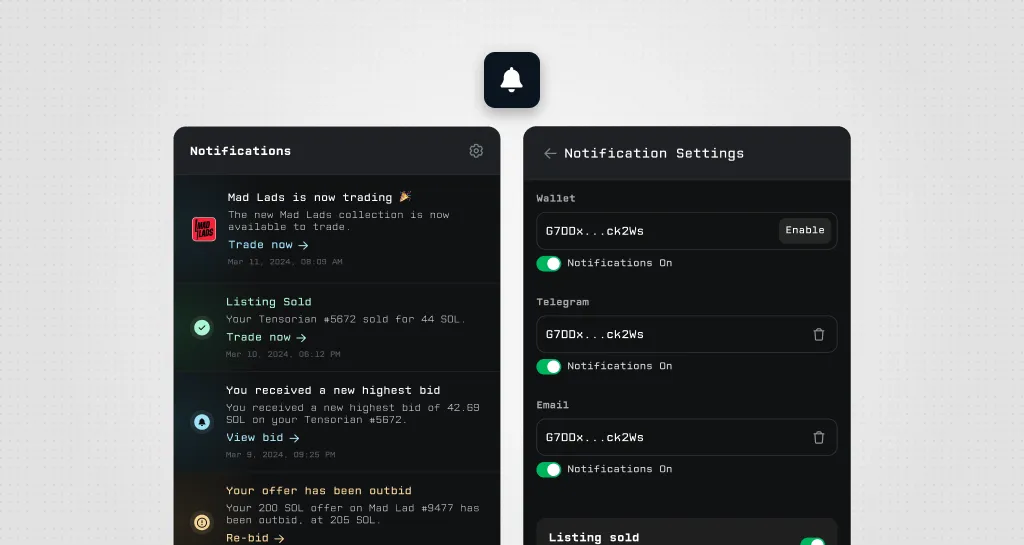Screen dimensions: 1024x545
Task: Click the Telegram G7DDx...ck2Ws field
Action: click(x=686, y=334)
